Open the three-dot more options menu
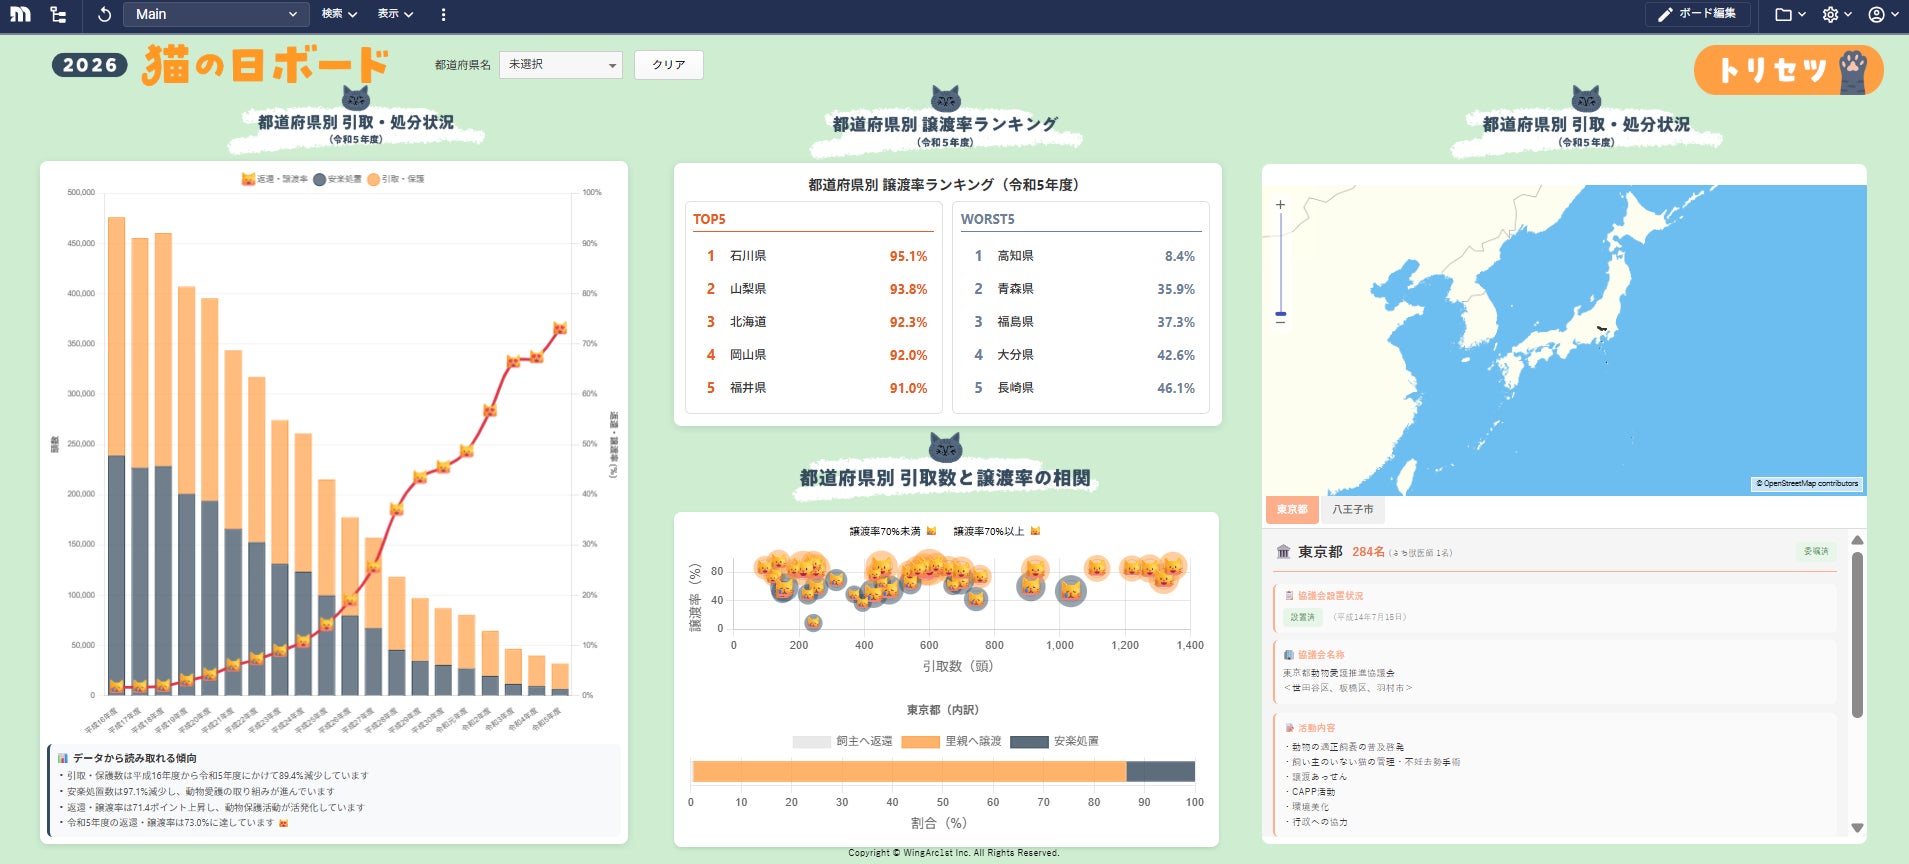The width and height of the screenshot is (1909, 864). click(x=443, y=14)
